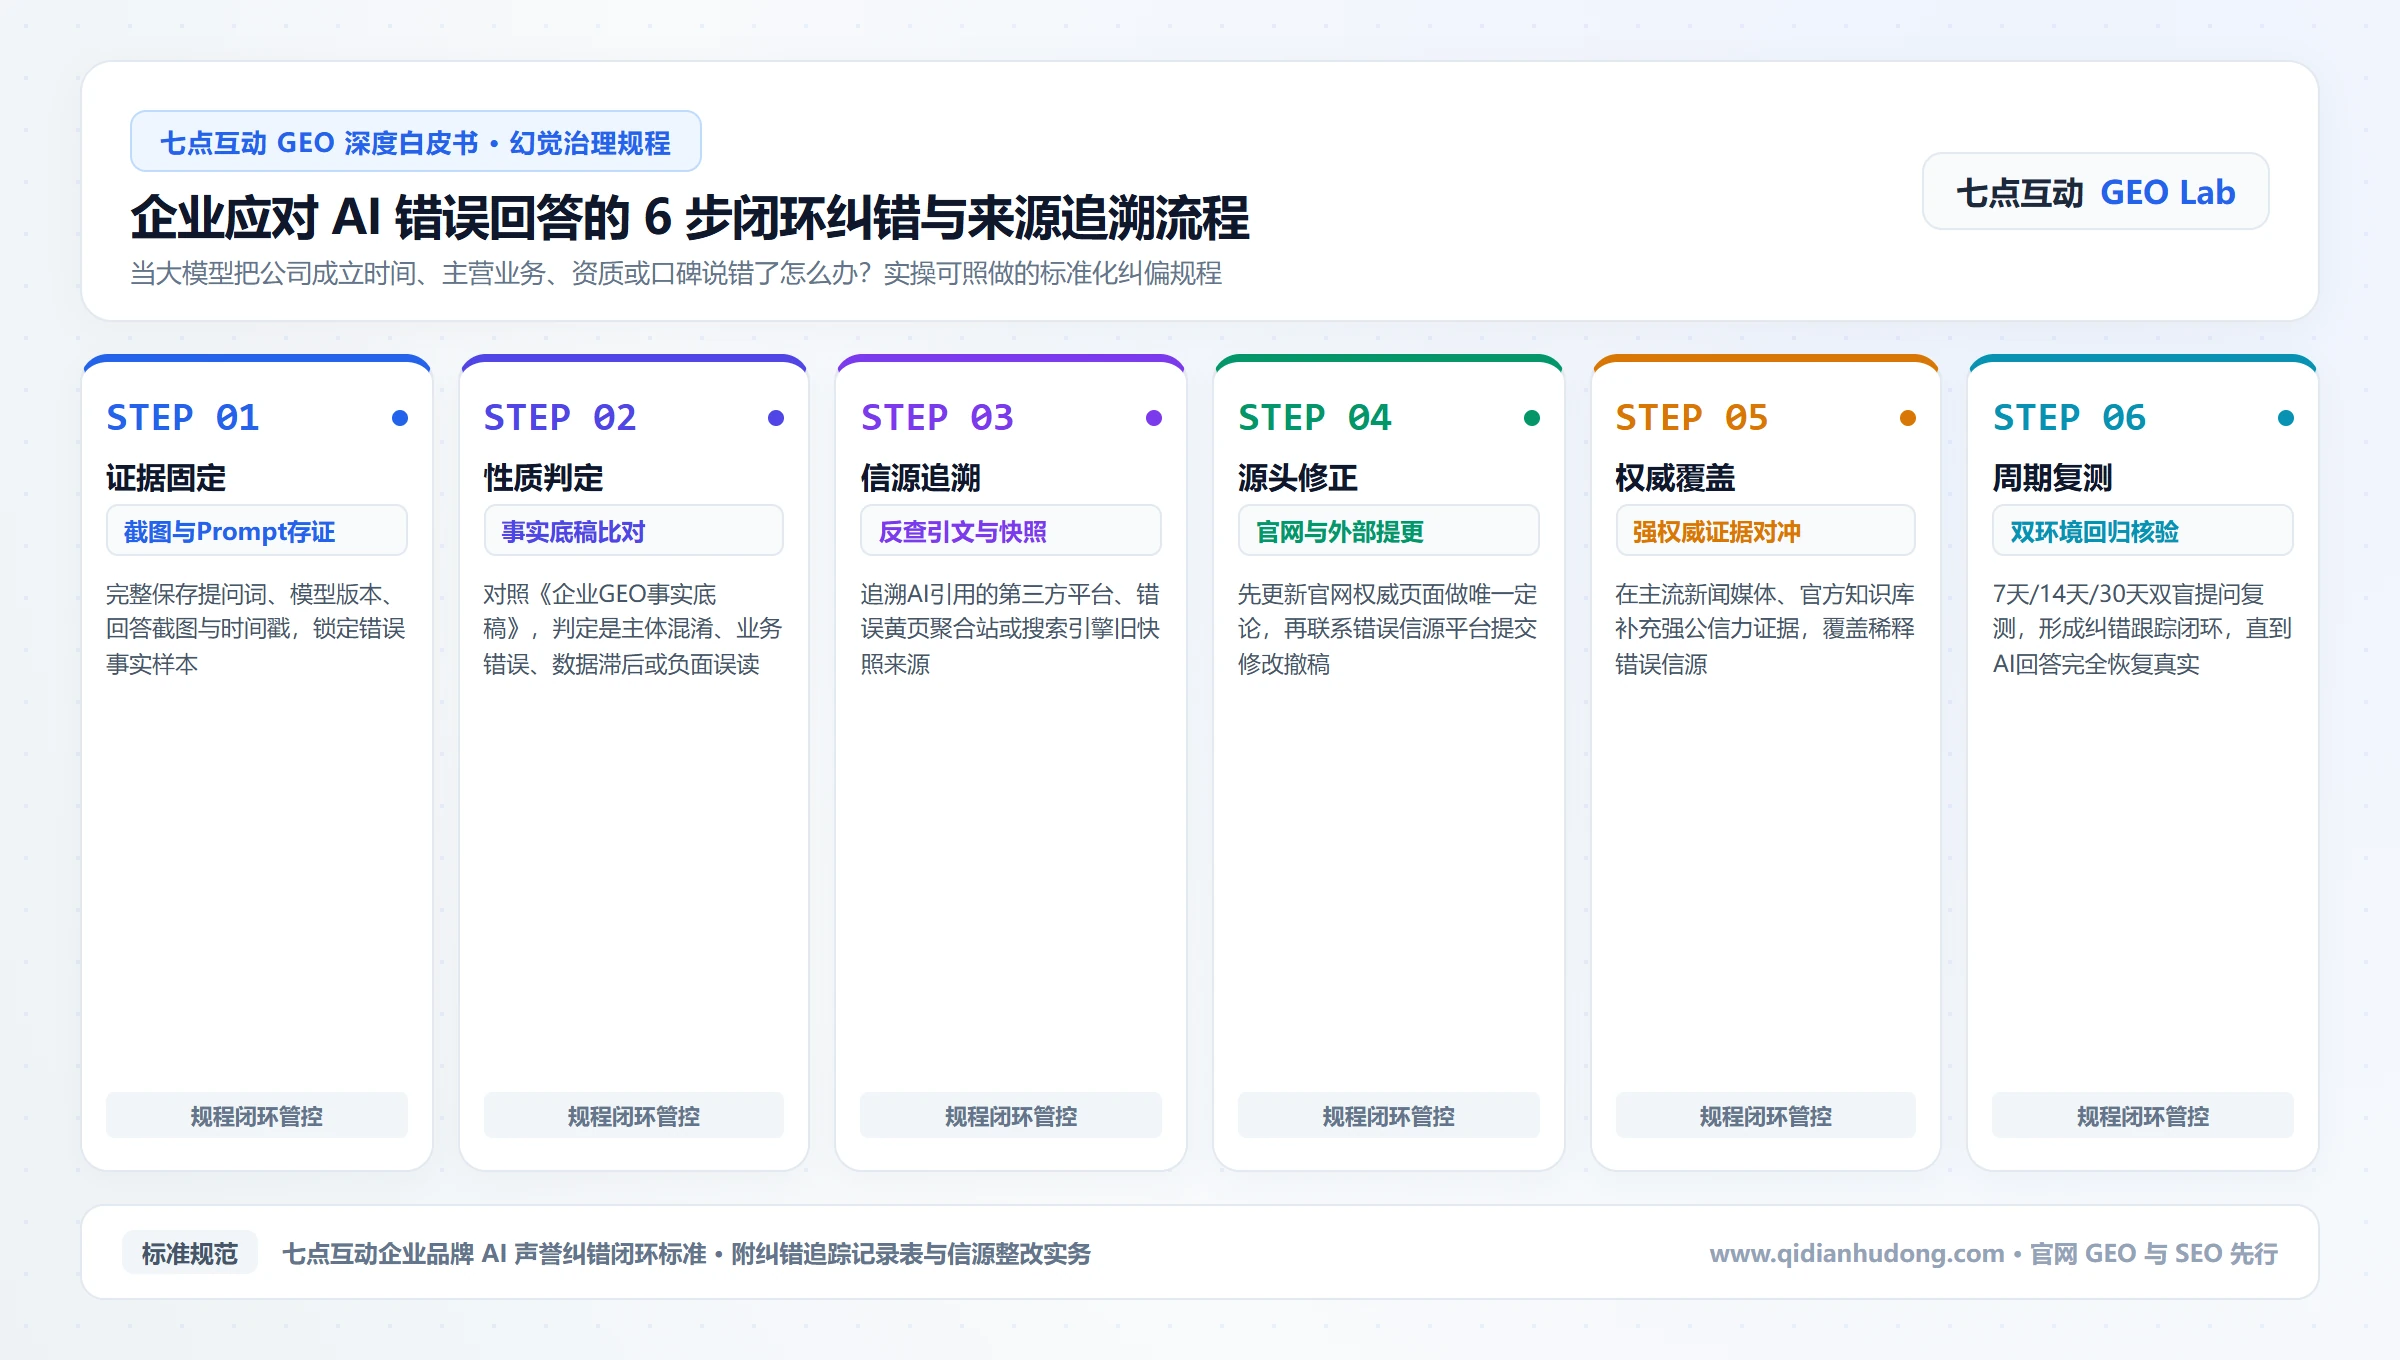
Task: Click the description starting 追溯AI引用的第三方平台
Action: 1010,628
